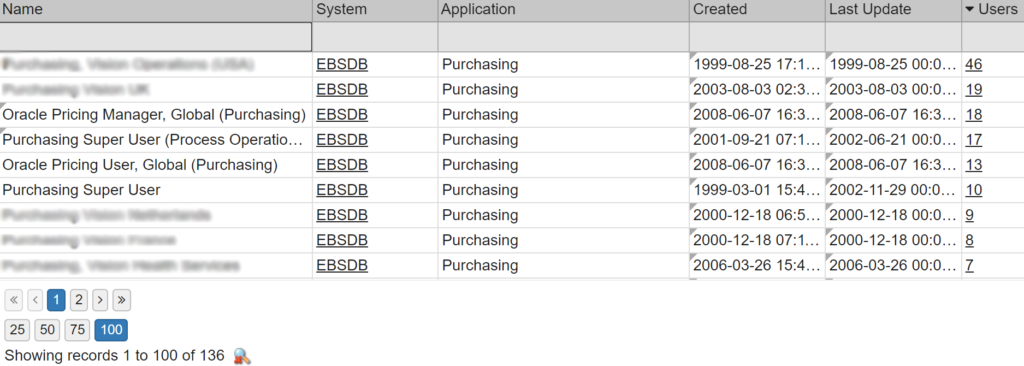This screenshot has width=1024, height=366.
Task: Open EBSDB link for Purchasing Super User row
Action: tap(342, 190)
